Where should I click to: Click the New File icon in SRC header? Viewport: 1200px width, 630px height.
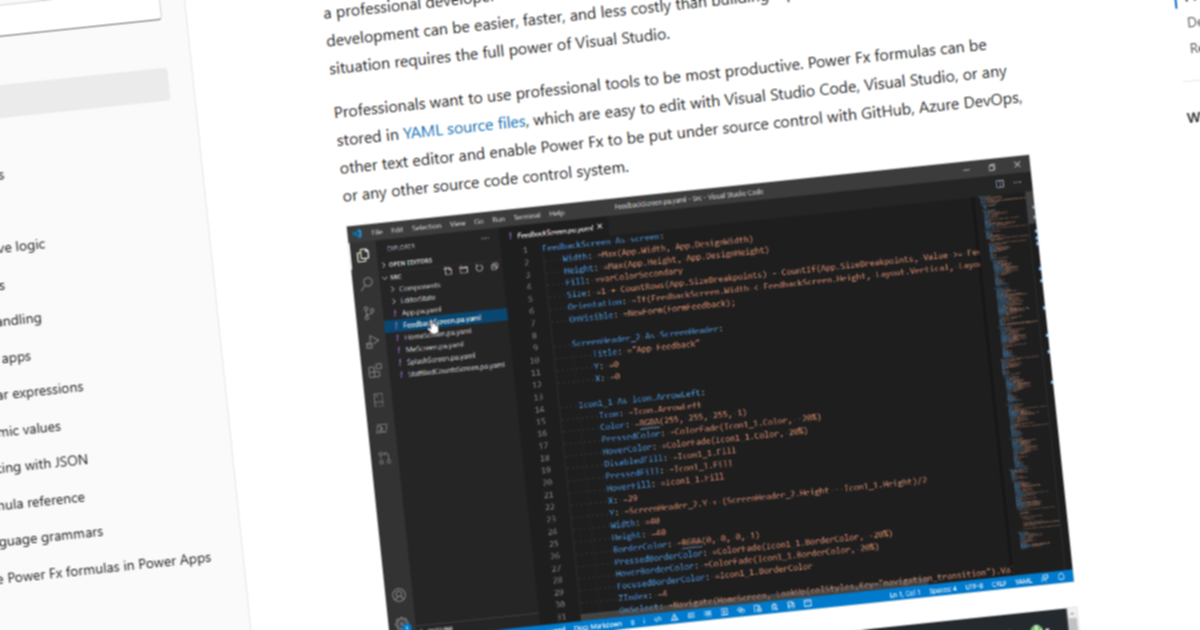point(448,271)
